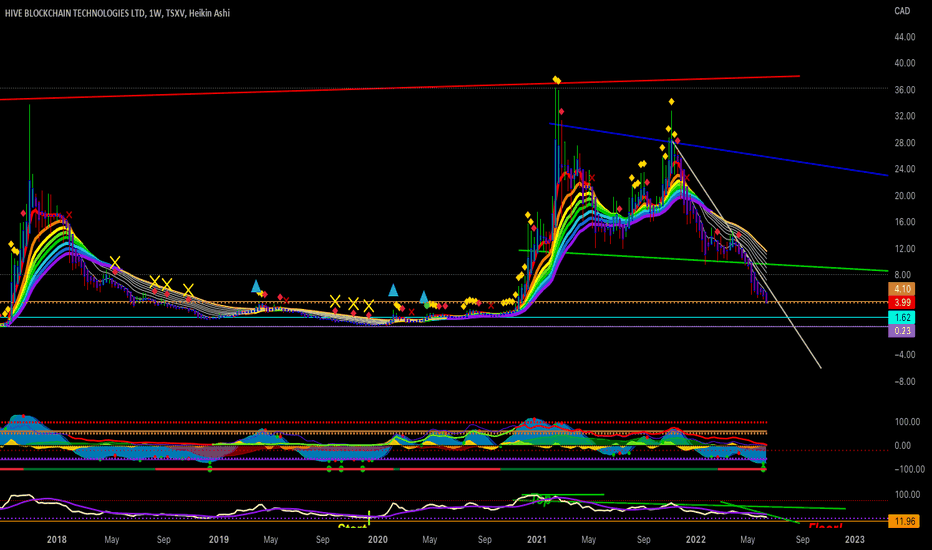932x550 pixels.
Task: Select the white steep downtrend line in 2022
Action: tap(747, 256)
